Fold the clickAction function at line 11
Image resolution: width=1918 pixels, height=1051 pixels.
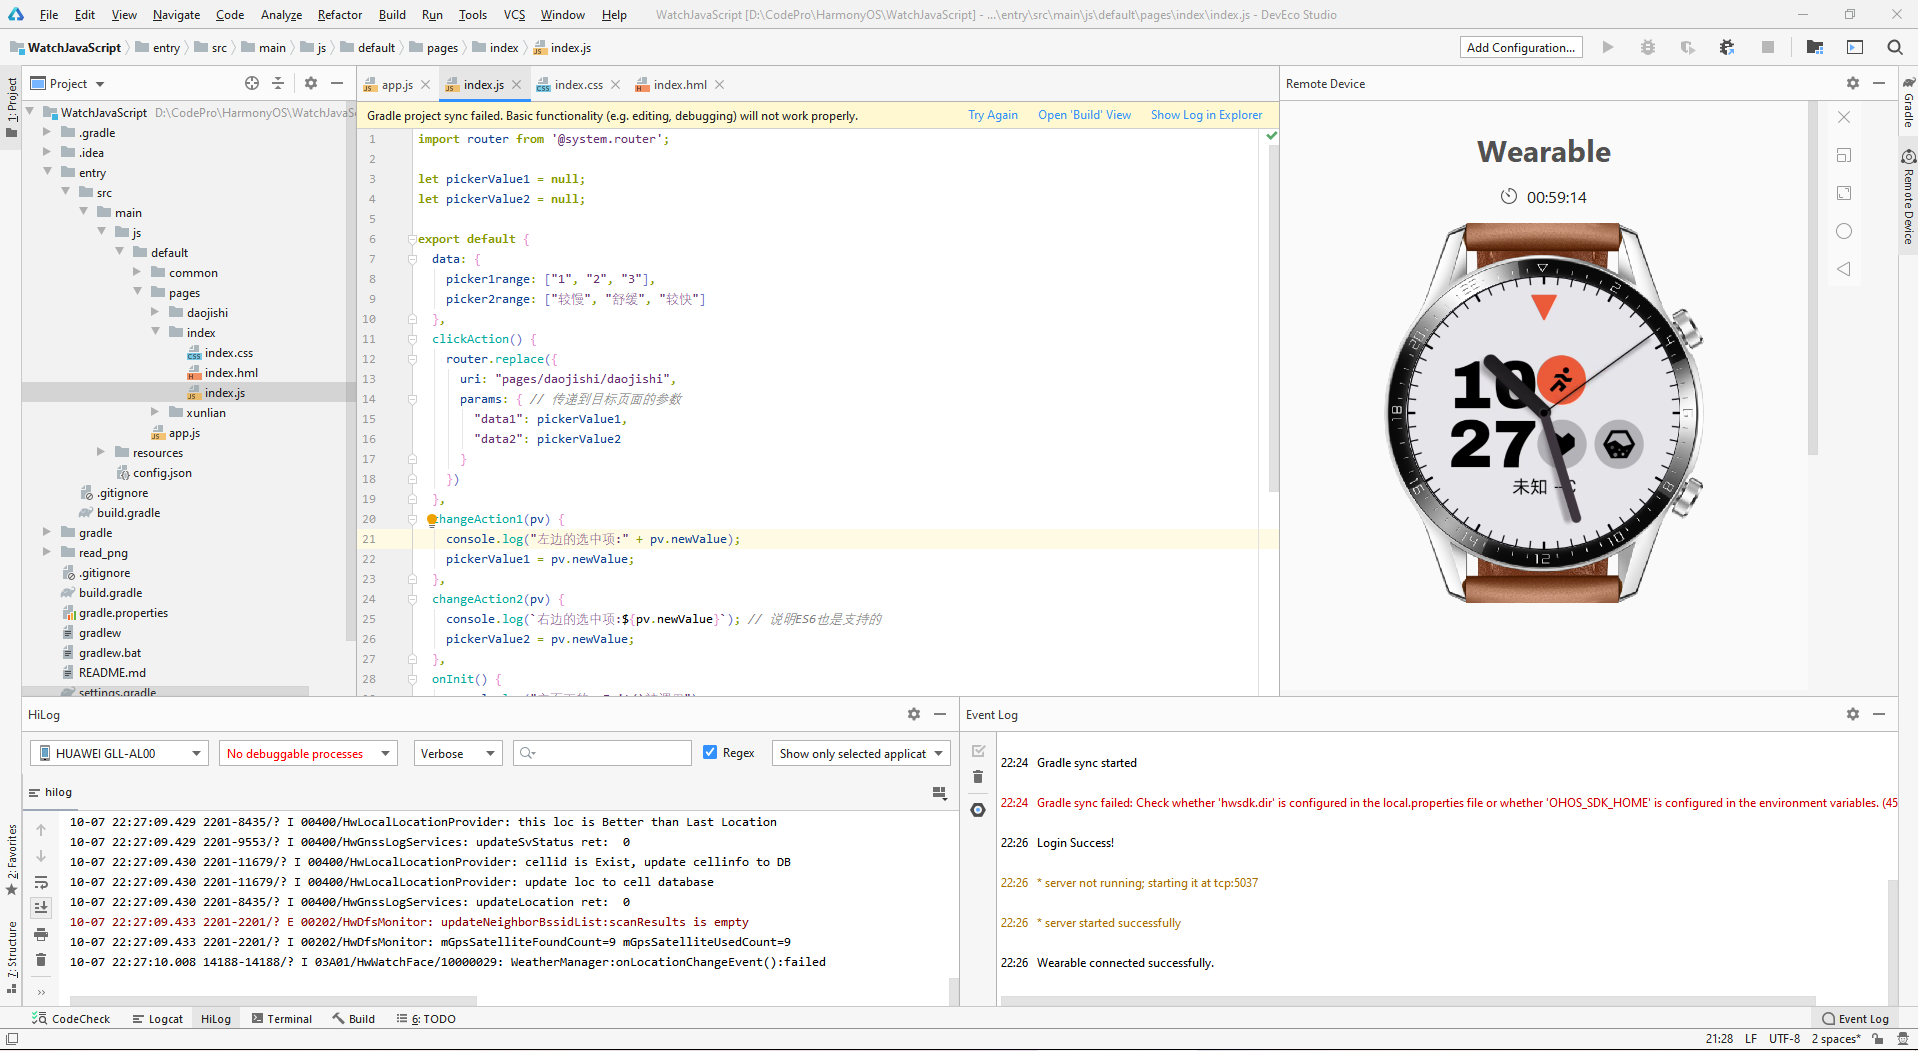tap(412, 339)
